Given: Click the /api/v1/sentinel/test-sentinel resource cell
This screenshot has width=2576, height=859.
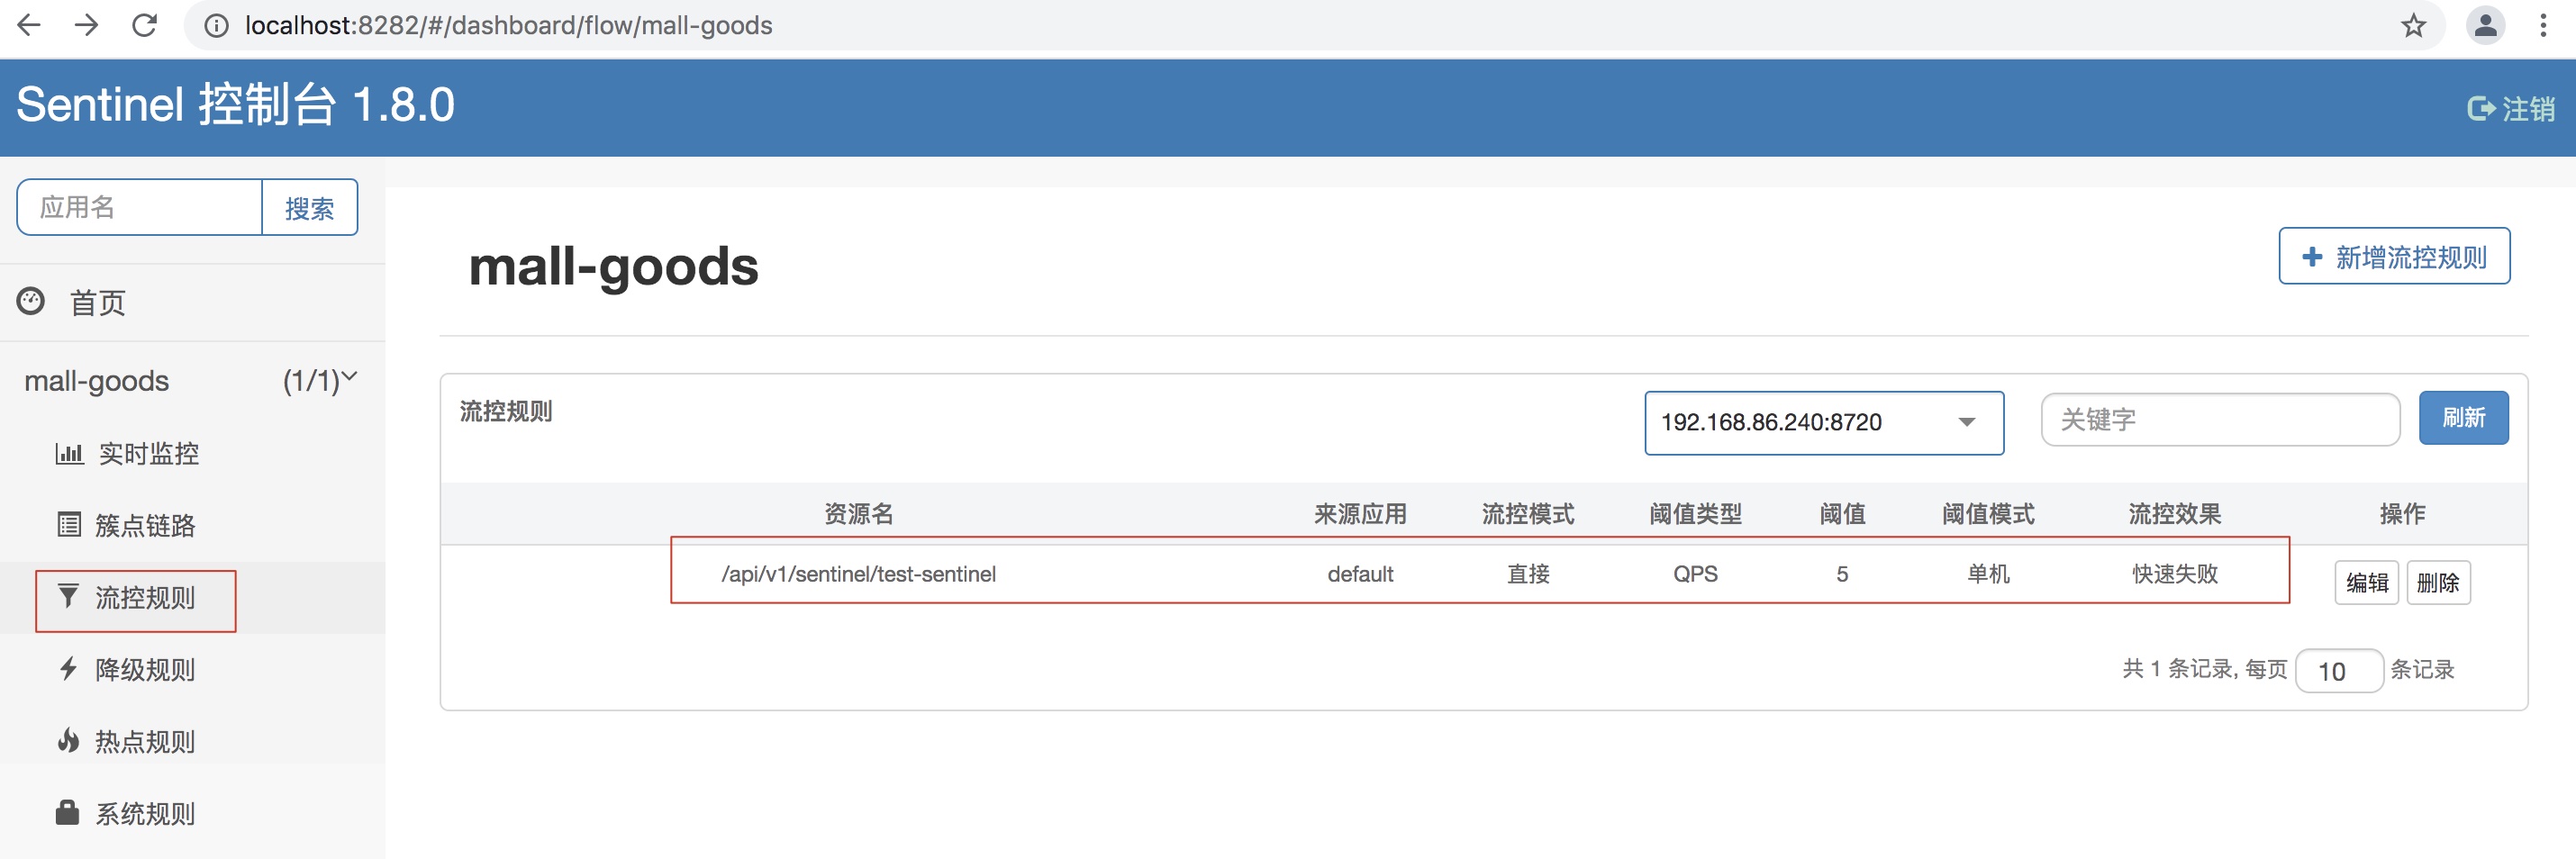Looking at the screenshot, I should click(x=858, y=574).
